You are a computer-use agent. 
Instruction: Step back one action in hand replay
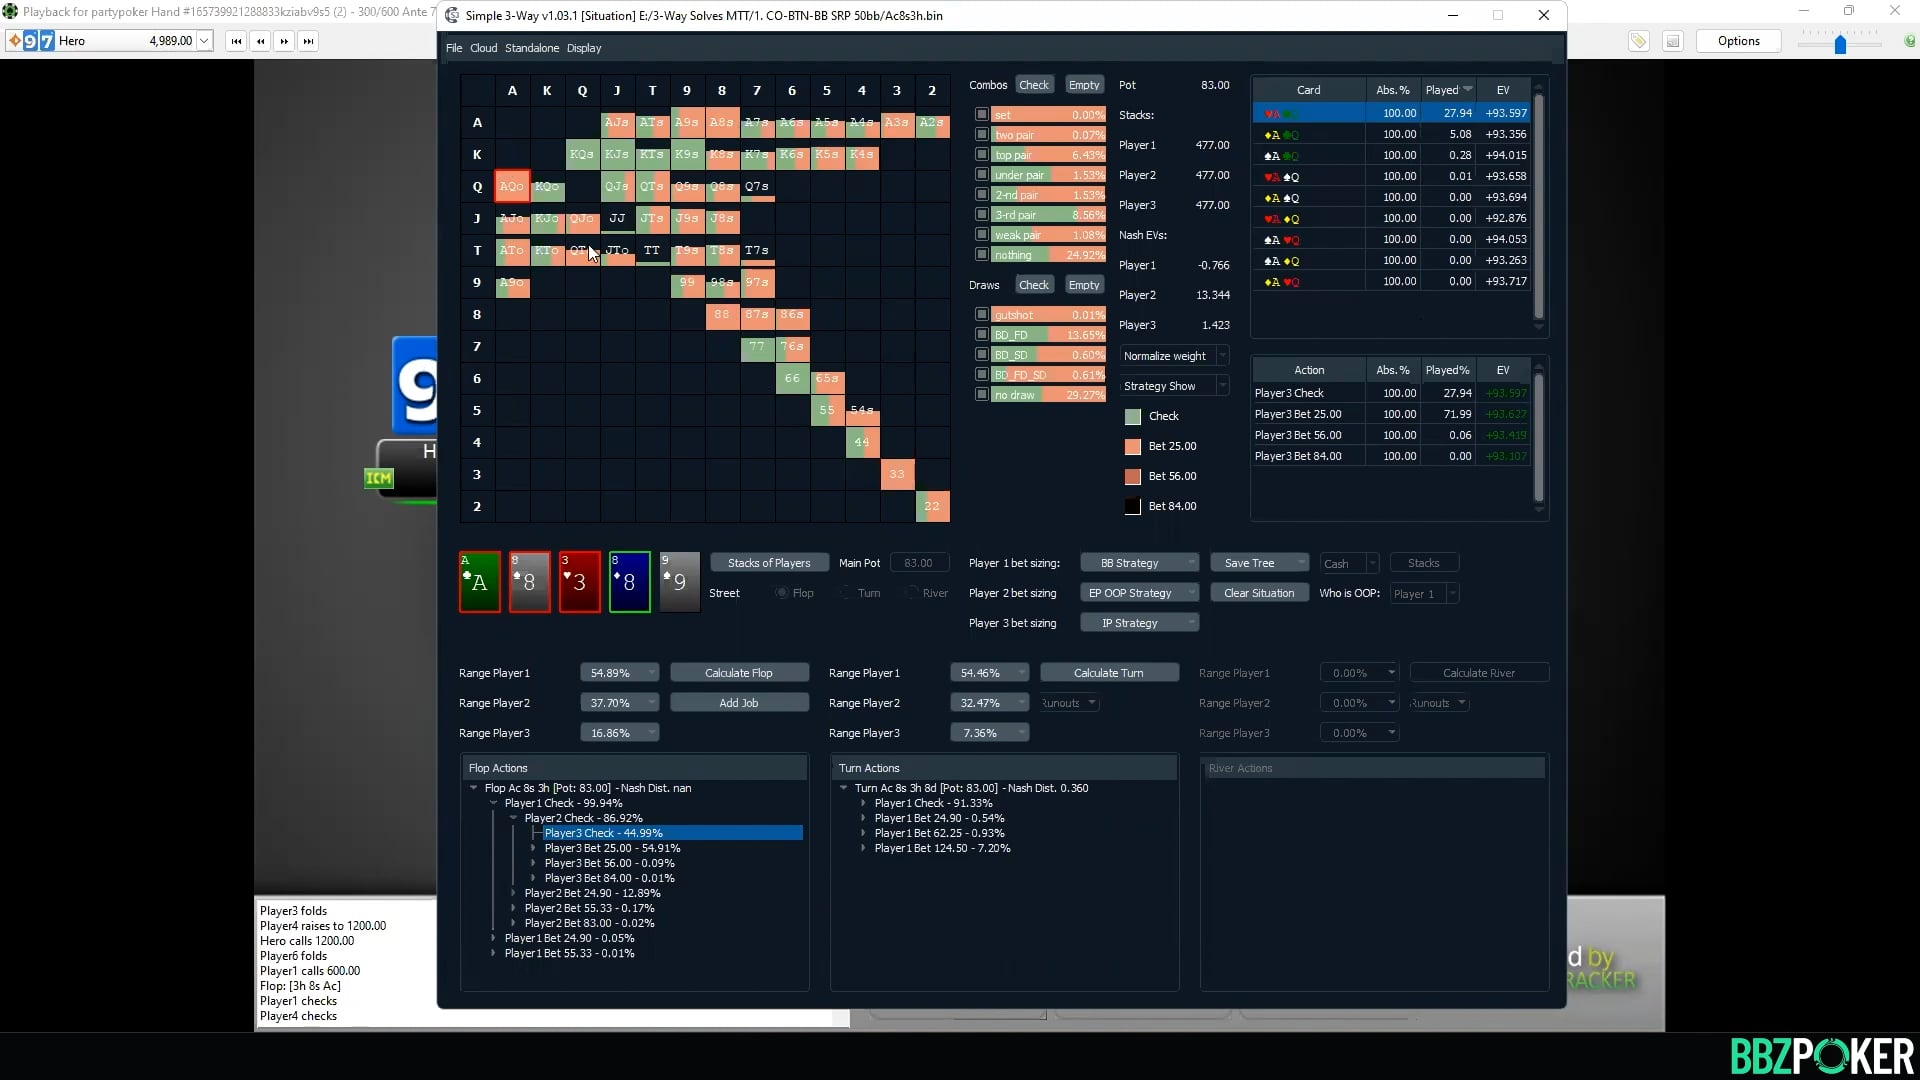point(260,41)
